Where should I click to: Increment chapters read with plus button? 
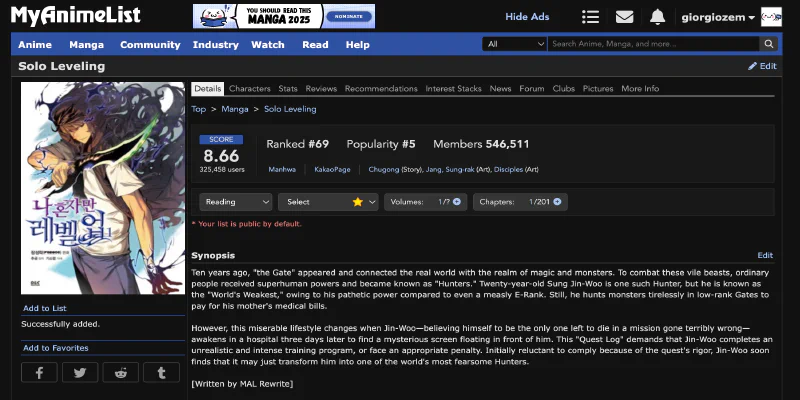coord(558,202)
